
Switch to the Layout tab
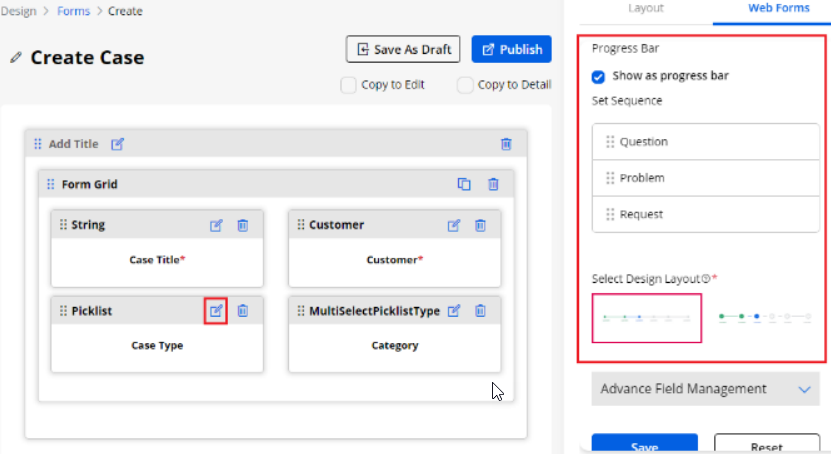click(645, 8)
